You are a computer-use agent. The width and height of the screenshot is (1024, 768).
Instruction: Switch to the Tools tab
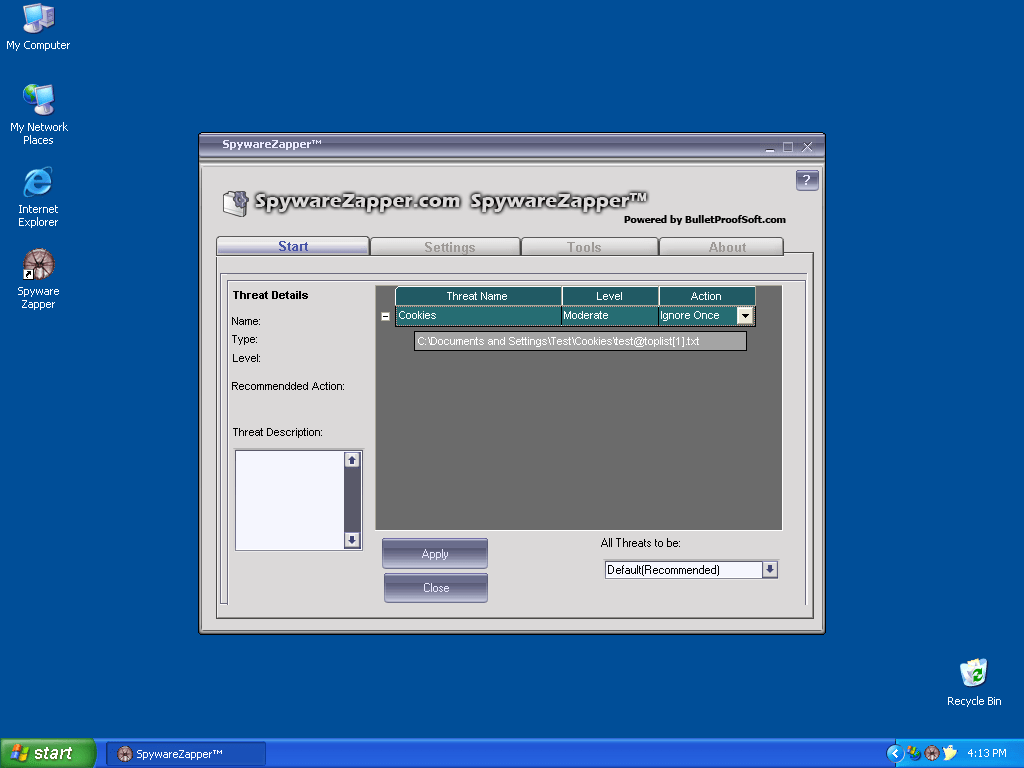pos(584,247)
